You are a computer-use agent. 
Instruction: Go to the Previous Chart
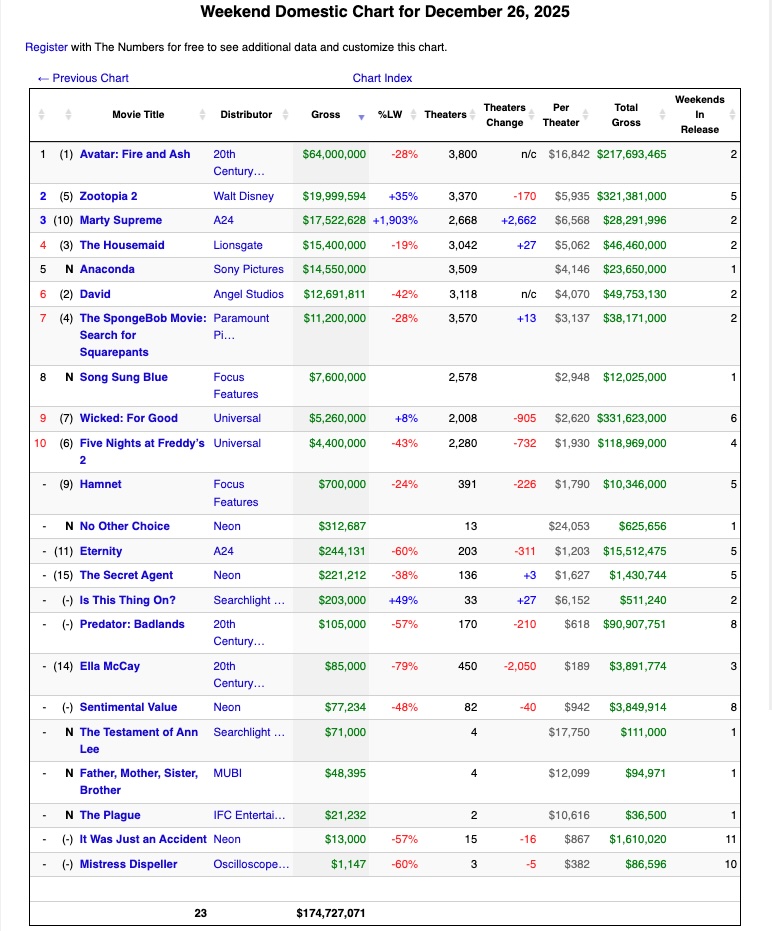coord(83,78)
